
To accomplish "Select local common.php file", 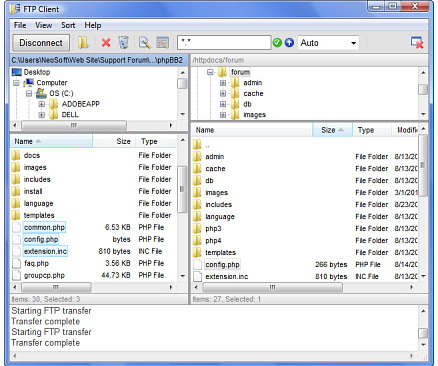I will click(x=44, y=227).
